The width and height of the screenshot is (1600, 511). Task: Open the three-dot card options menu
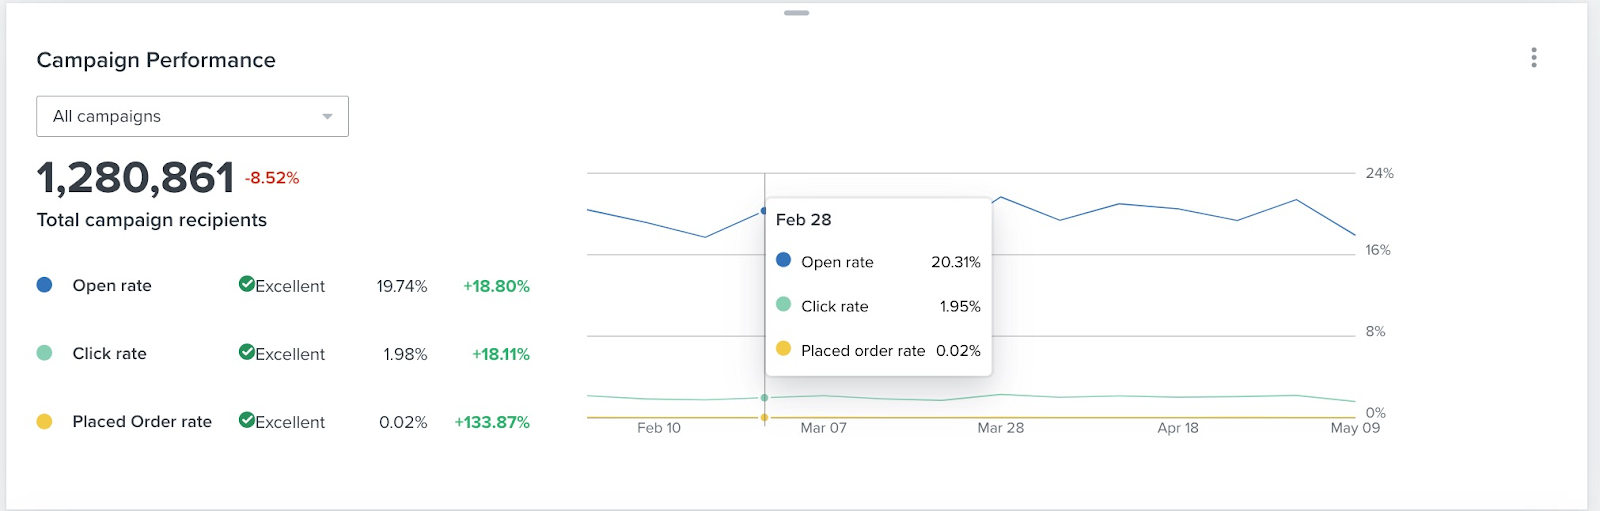pyautogui.click(x=1533, y=58)
